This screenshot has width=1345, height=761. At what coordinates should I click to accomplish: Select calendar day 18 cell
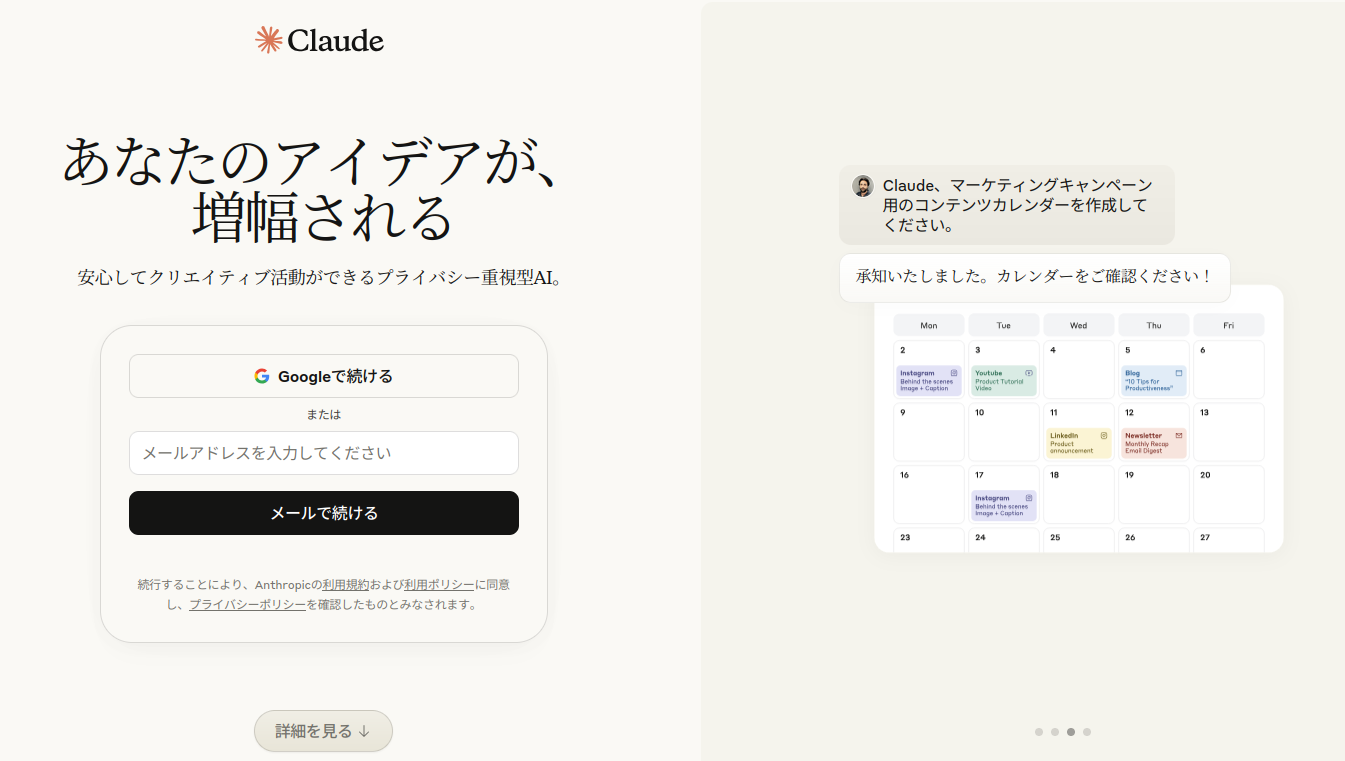[1079, 494]
